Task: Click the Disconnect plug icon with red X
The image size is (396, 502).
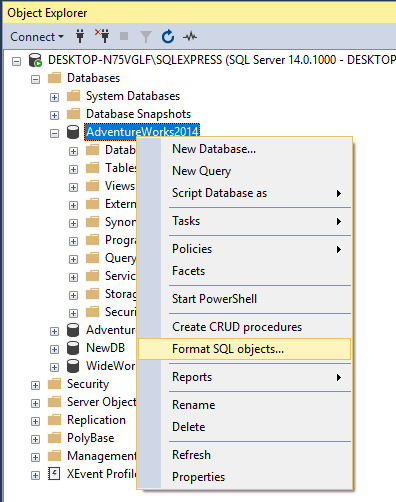Action: (102, 36)
